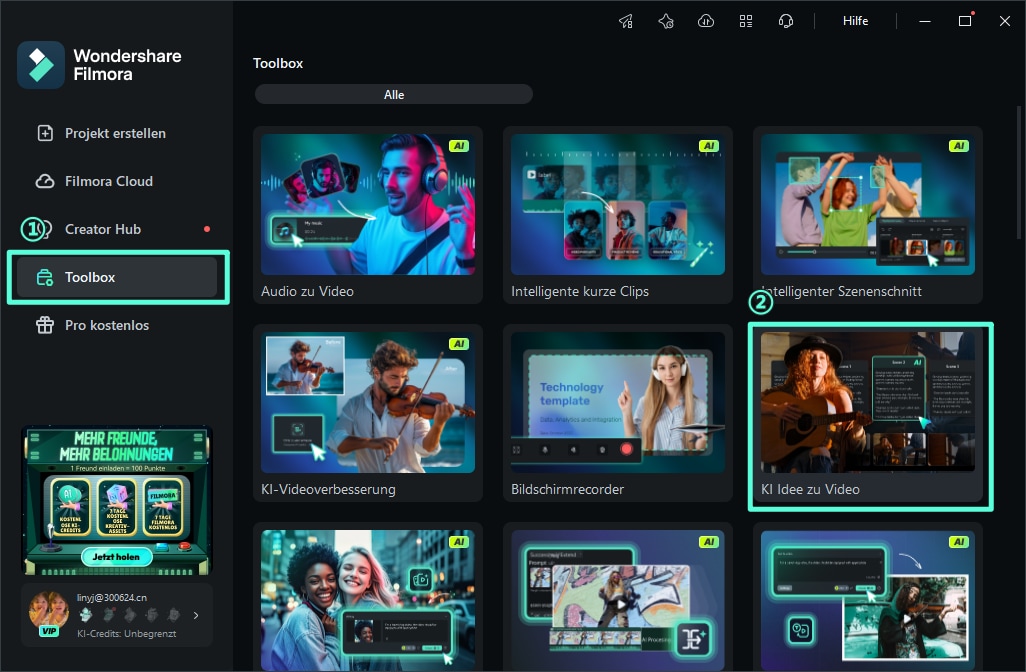Open the grid layout icon in title bar
This screenshot has height=672, width=1026.
[x=746, y=21]
